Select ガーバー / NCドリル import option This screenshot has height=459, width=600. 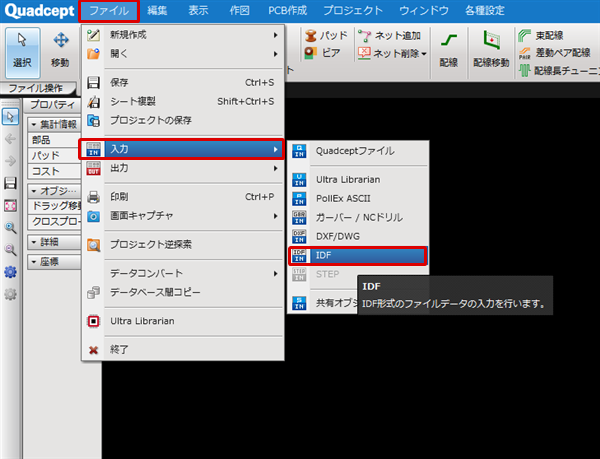tap(358, 218)
